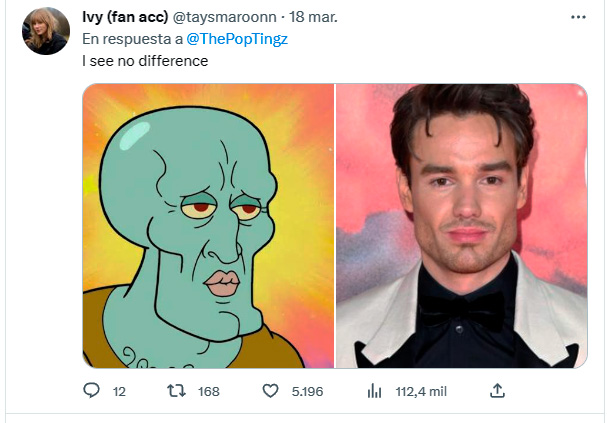Click the reply count 12
Viewport: 607px width, 423px height.
pos(119,392)
